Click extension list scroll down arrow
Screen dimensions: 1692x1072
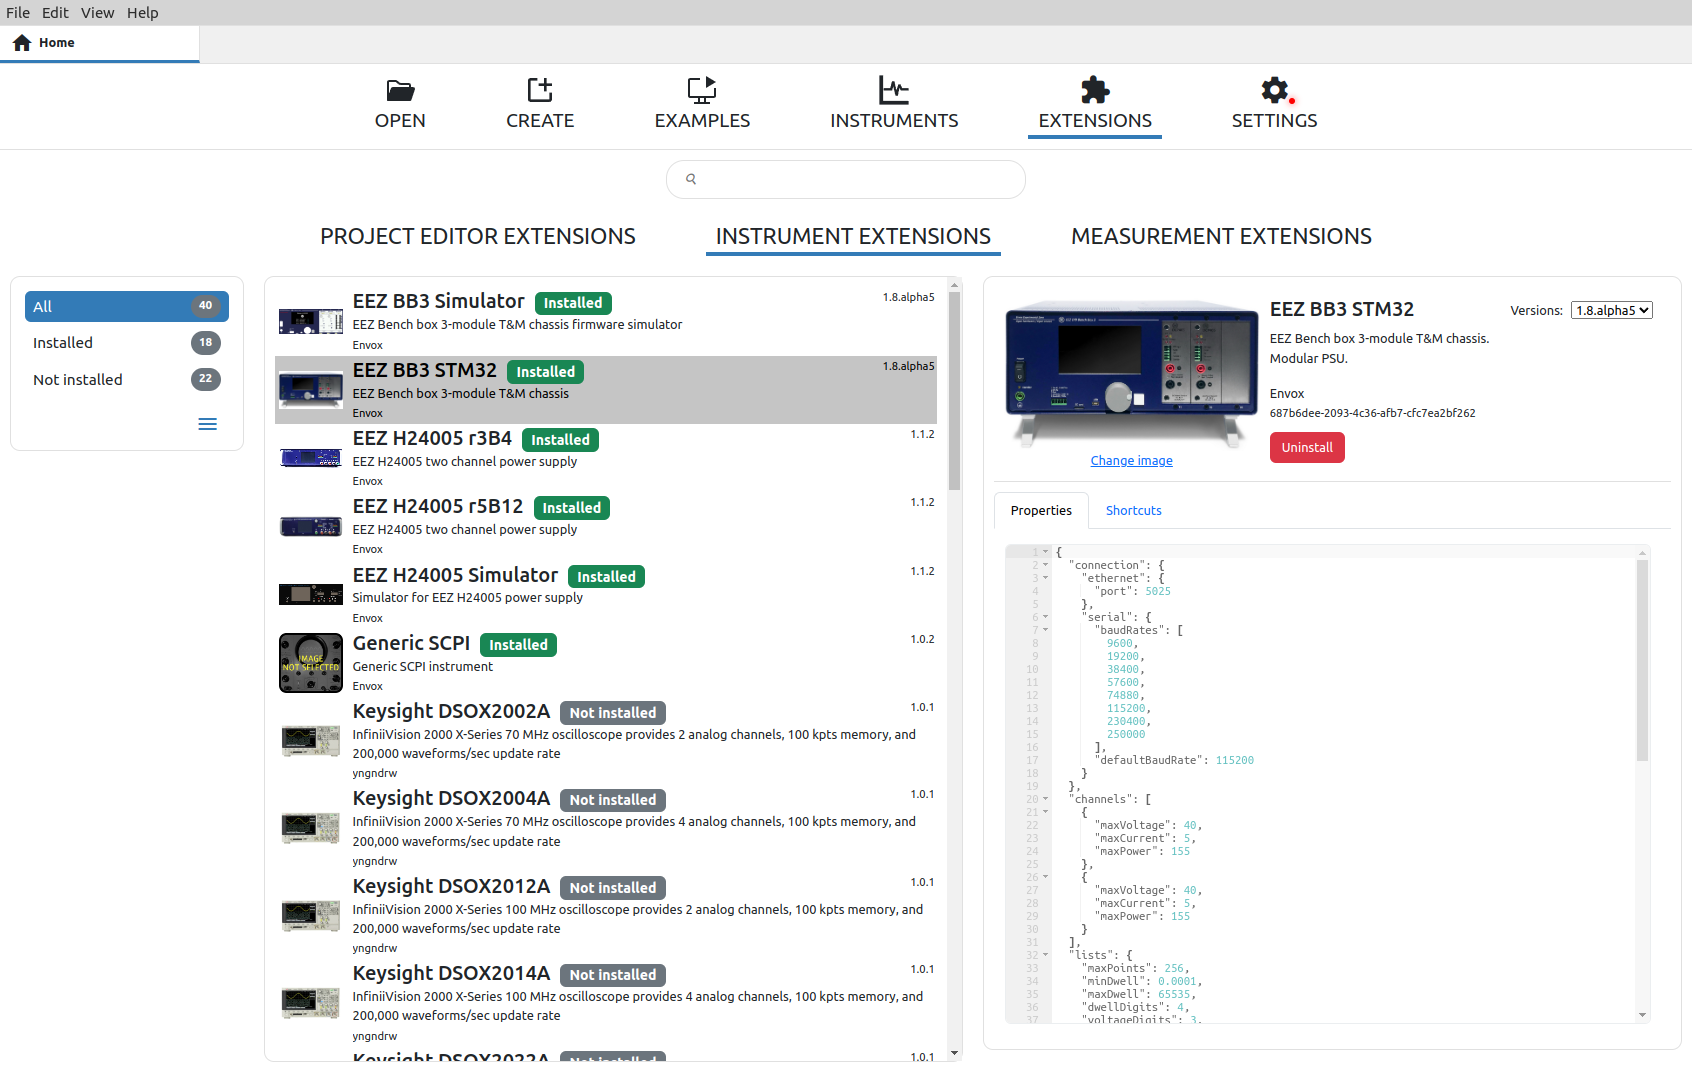(954, 1053)
